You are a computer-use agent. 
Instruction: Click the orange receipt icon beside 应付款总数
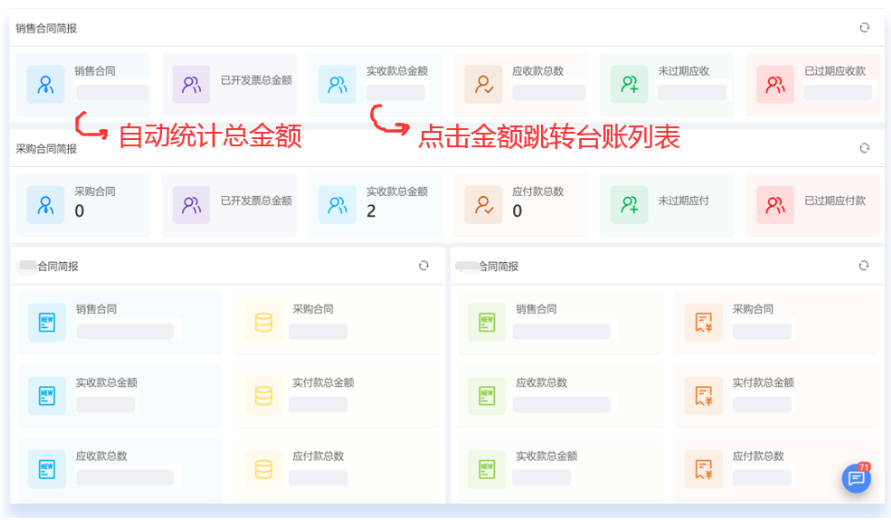click(704, 469)
